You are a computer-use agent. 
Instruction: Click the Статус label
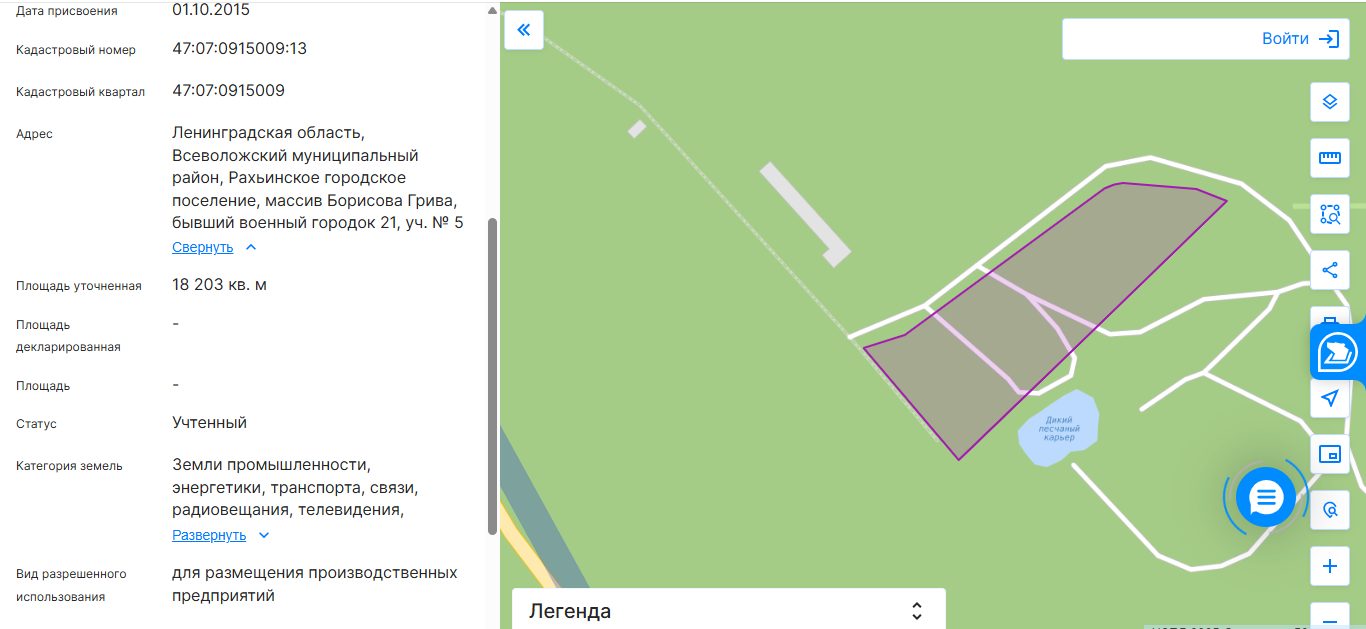(x=36, y=424)
